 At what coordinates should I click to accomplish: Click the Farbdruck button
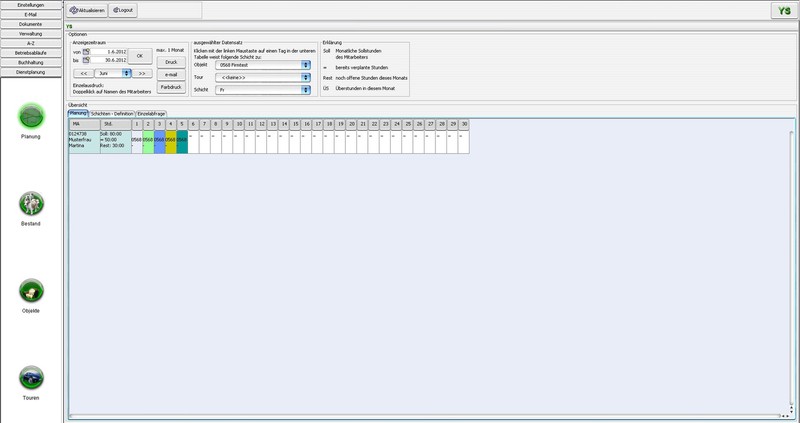171,87
